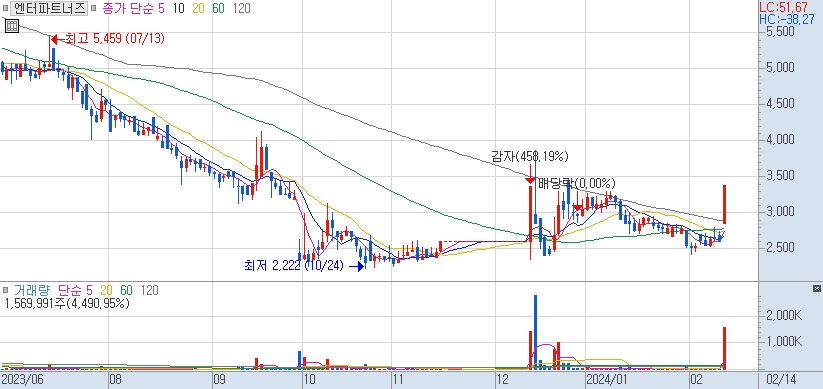Click the HC:-38.27 value
This screenshot has height=389, width=823.
(x=787, y=19)
